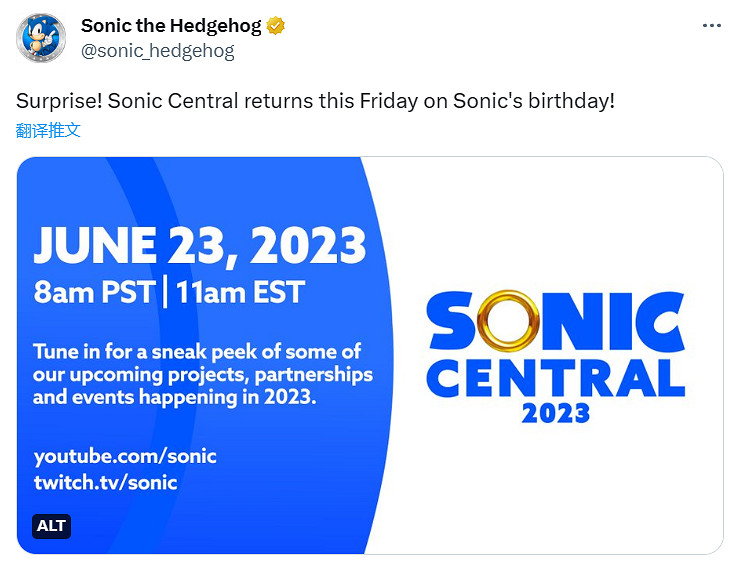The image size is (740, 570).
Task: Click youtube.com/sonic text in the image
Action: (125, 457)
